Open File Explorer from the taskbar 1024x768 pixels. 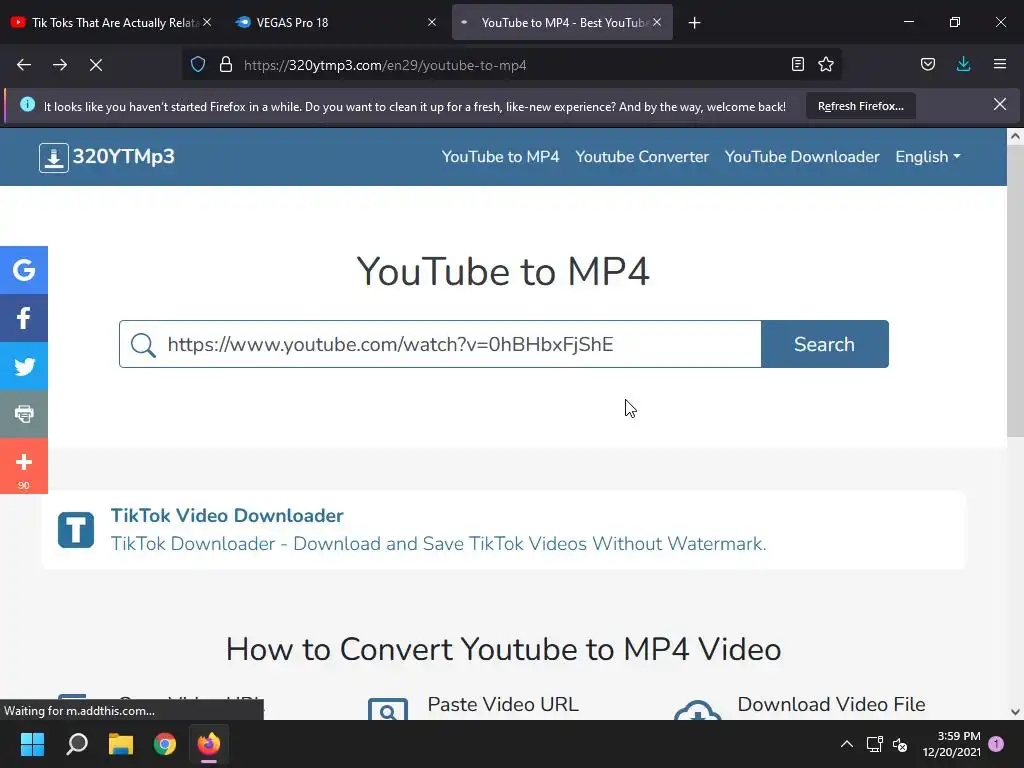(x=121, y=744)
